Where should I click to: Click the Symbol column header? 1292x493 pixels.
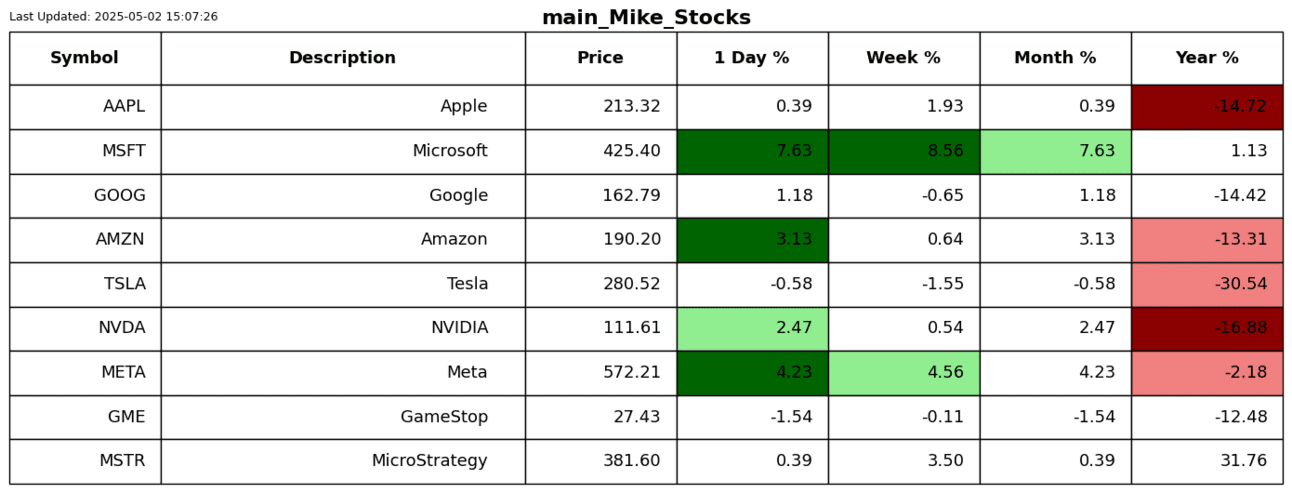coord(85,58)
